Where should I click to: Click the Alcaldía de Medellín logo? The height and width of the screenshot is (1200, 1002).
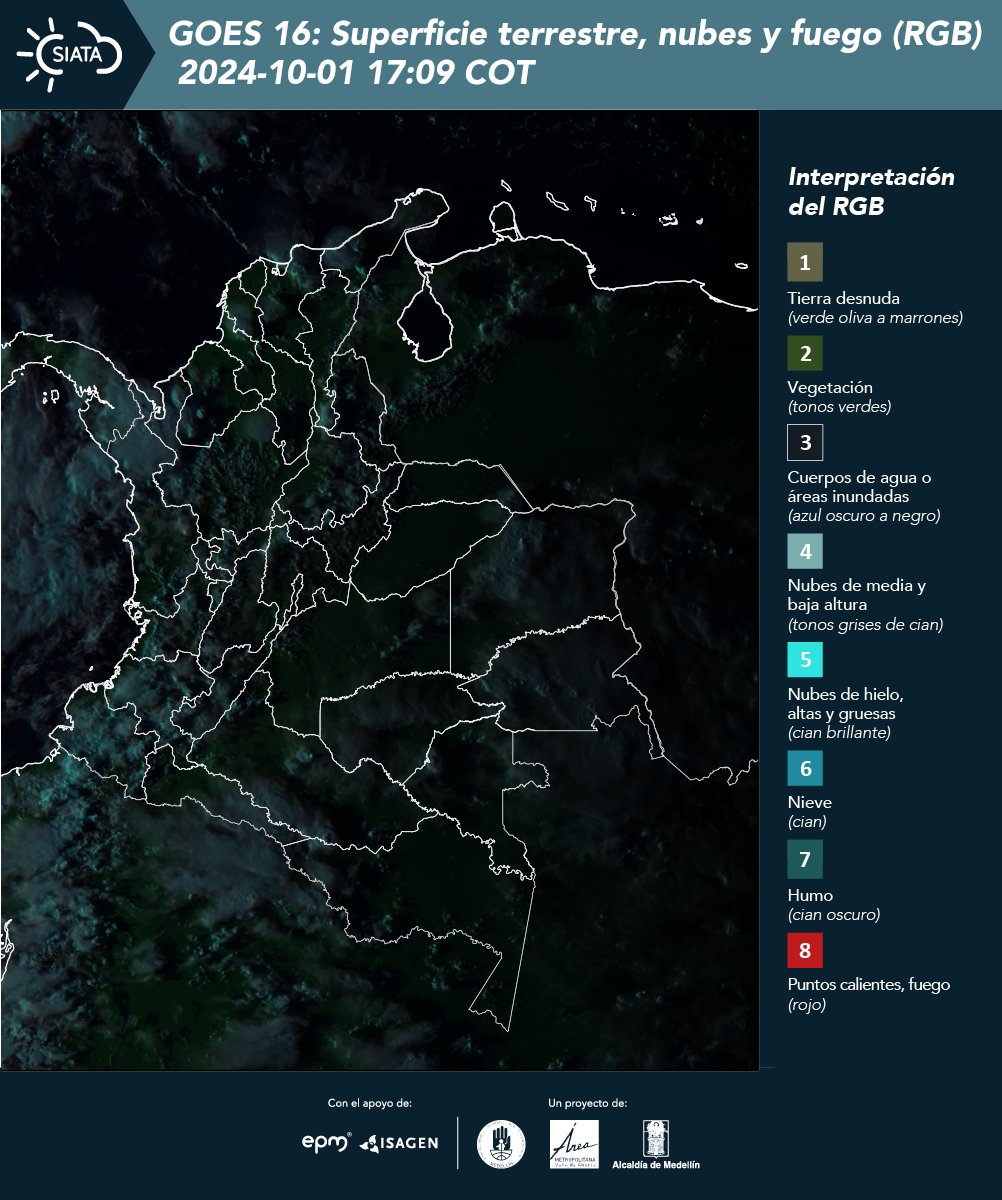(656, 1145)
